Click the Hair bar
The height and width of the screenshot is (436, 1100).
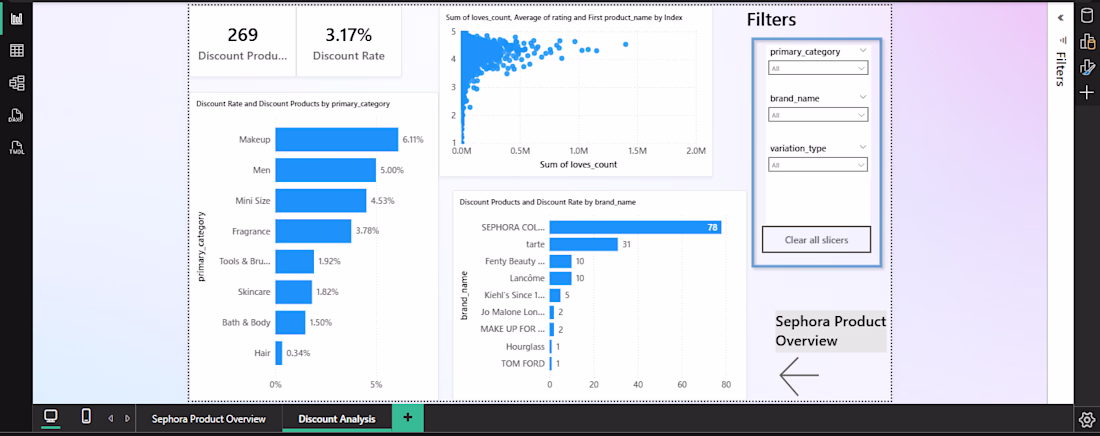tap(279, 353)
